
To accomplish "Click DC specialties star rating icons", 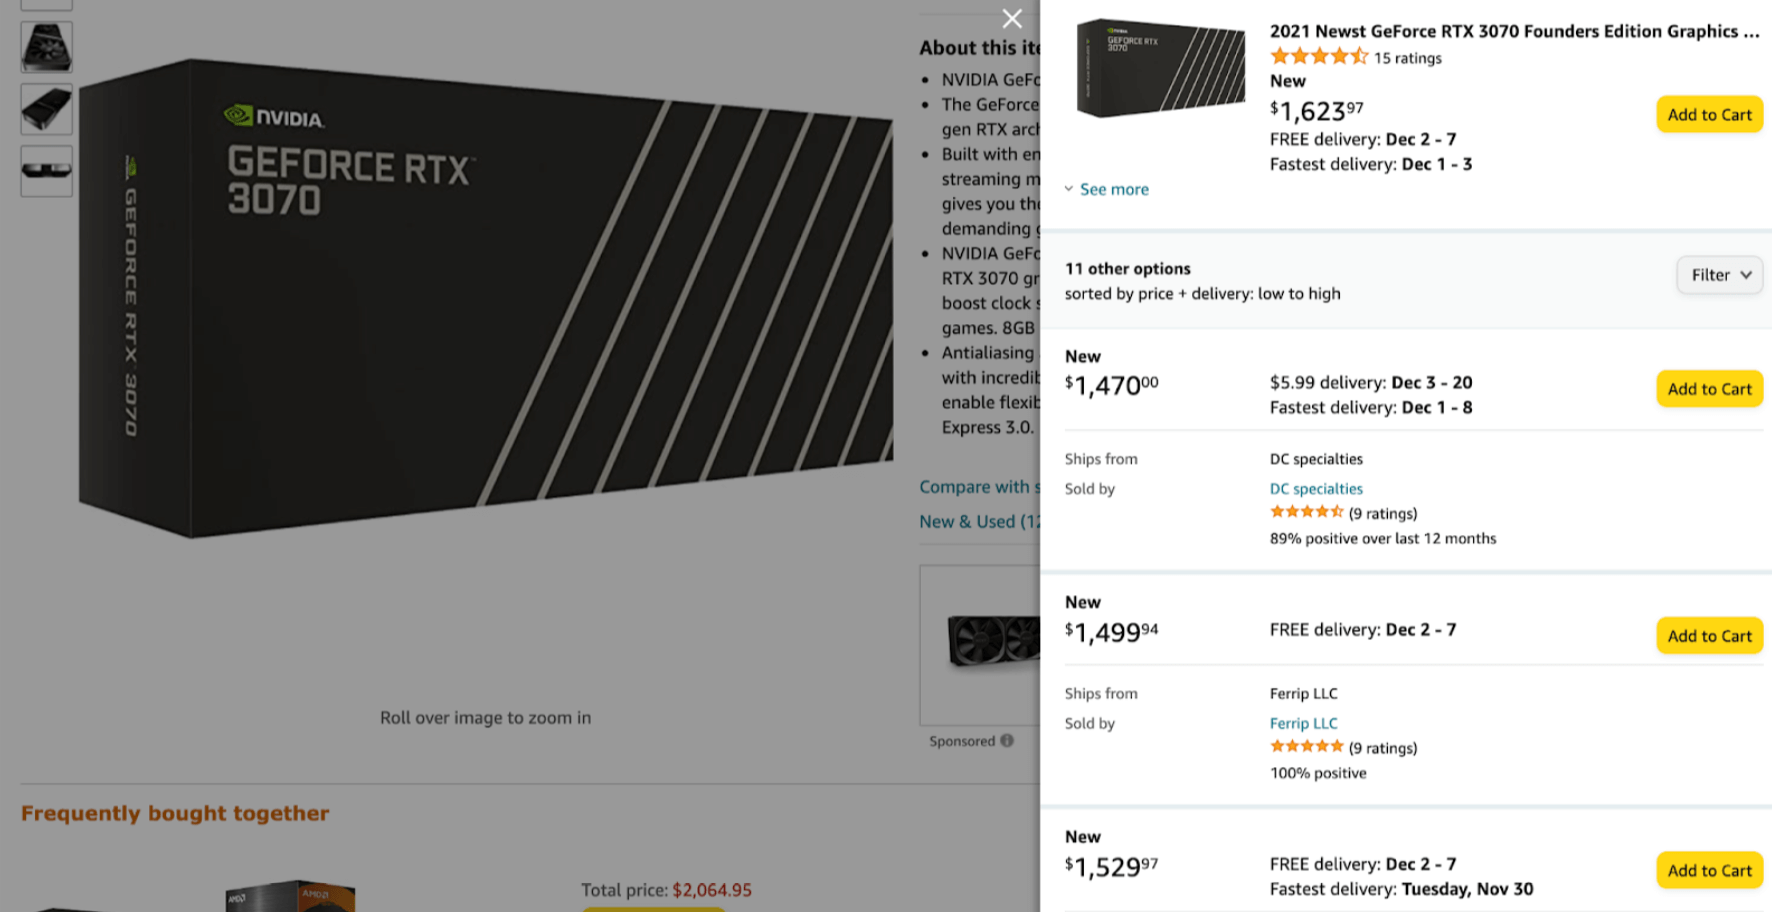I will (x=1306, y=512).
